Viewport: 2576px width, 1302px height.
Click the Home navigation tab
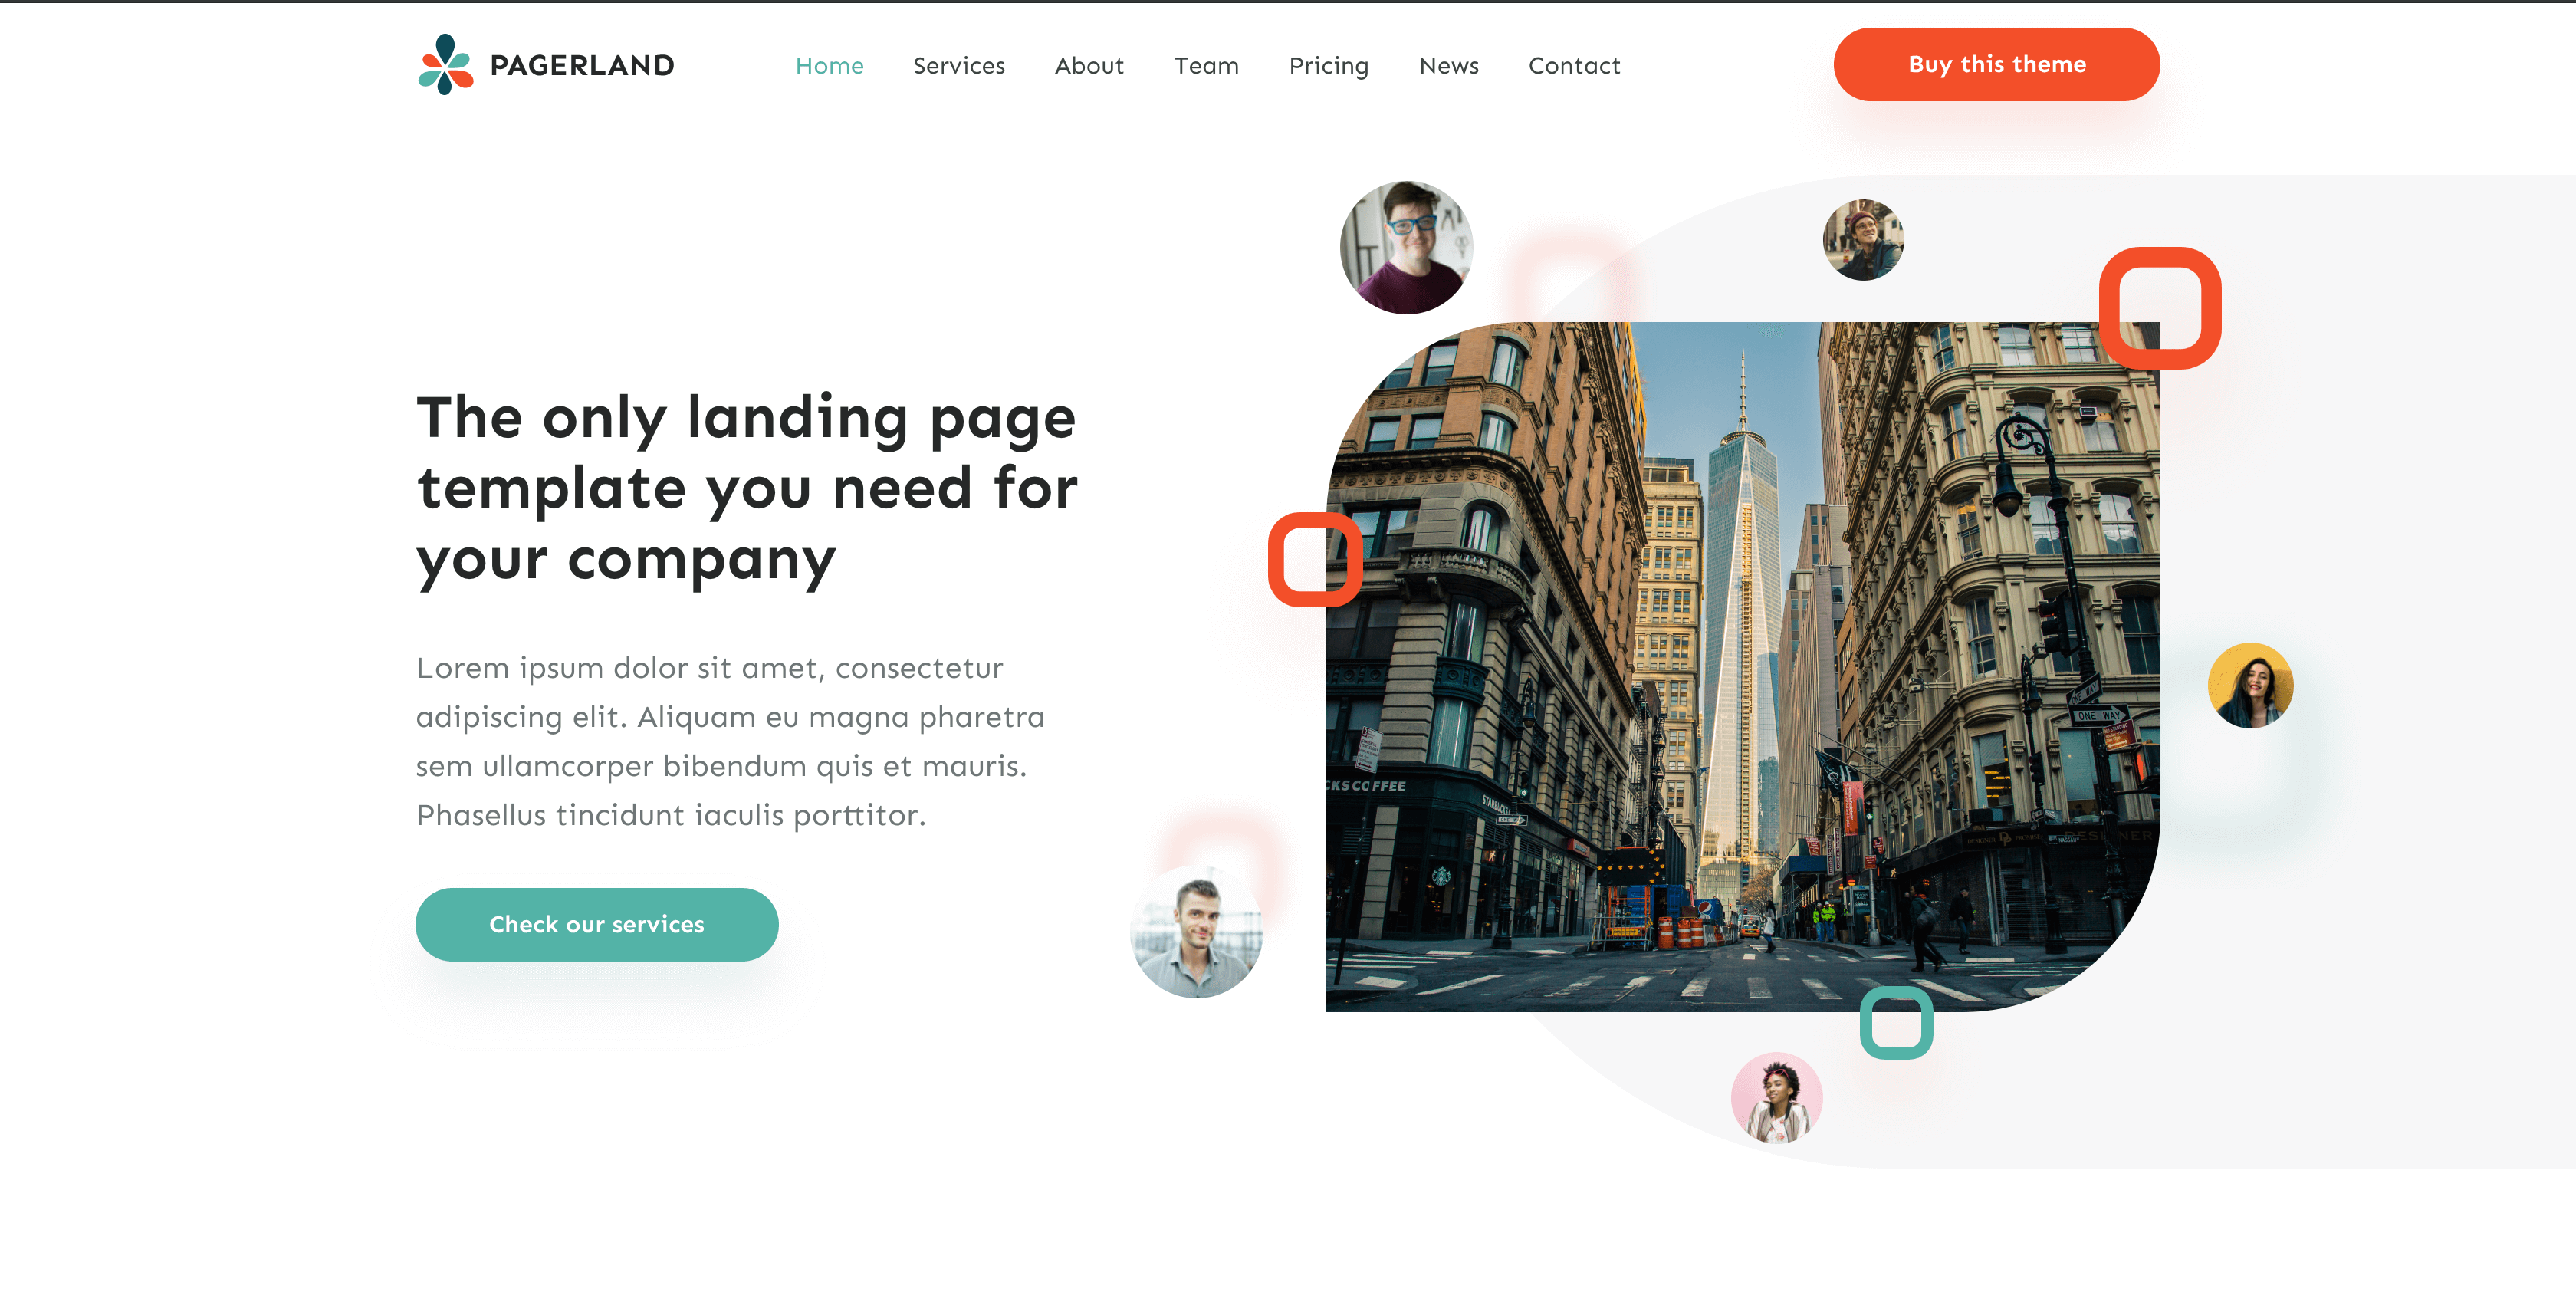pyautogui.click(x=826, y=64)
